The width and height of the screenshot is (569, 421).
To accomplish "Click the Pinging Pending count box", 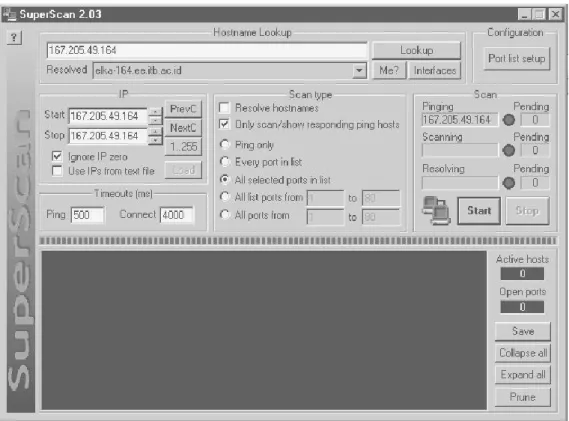I will point(535,120).
